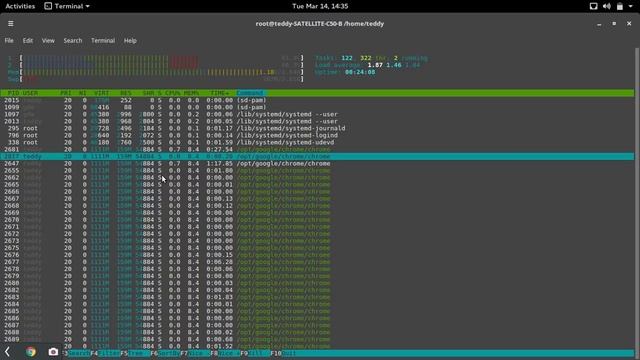The height and width of the screenshot is (360, 640).
Task: Click the camera screenshot icon
Action: [x=53, y=351]
